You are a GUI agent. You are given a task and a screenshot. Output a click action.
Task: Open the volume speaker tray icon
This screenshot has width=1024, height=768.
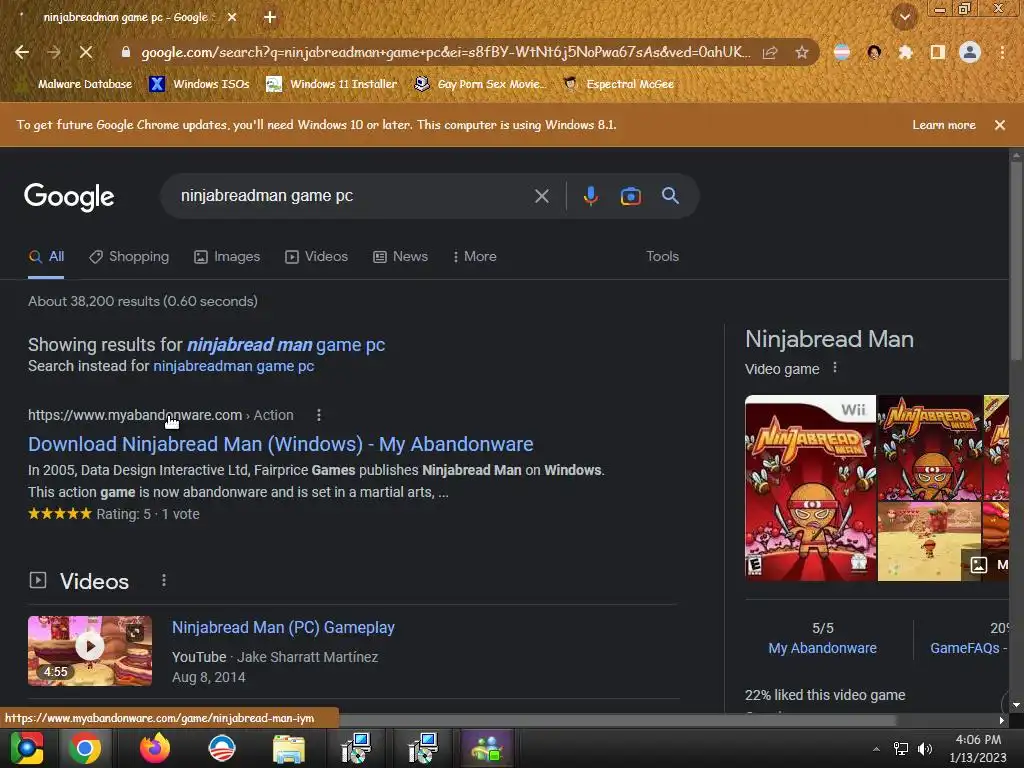point(925,748)
